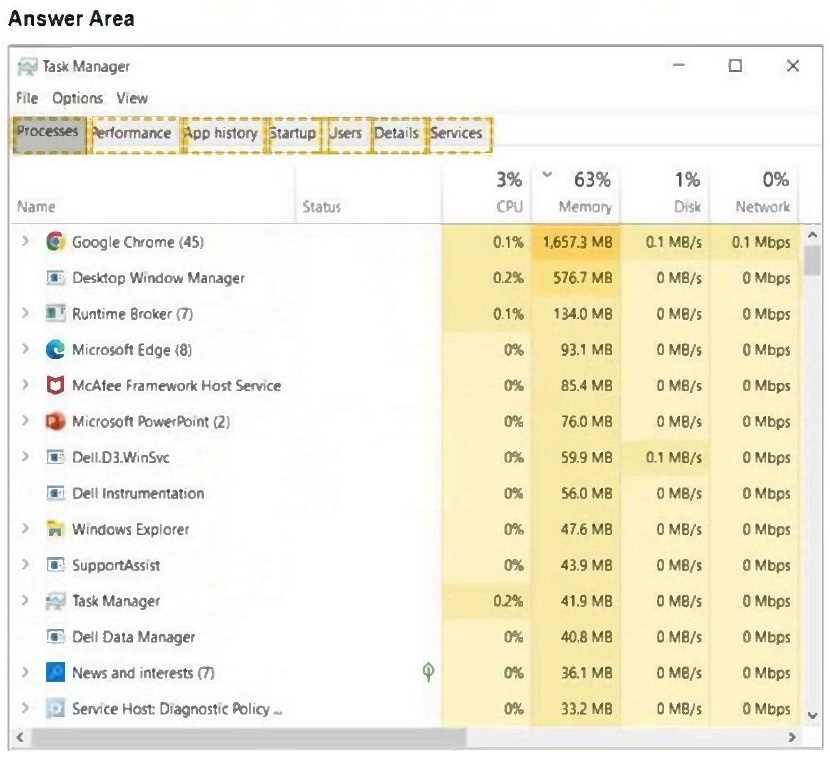Expand the Runtime Broker process group

click(x=26, y=314)
